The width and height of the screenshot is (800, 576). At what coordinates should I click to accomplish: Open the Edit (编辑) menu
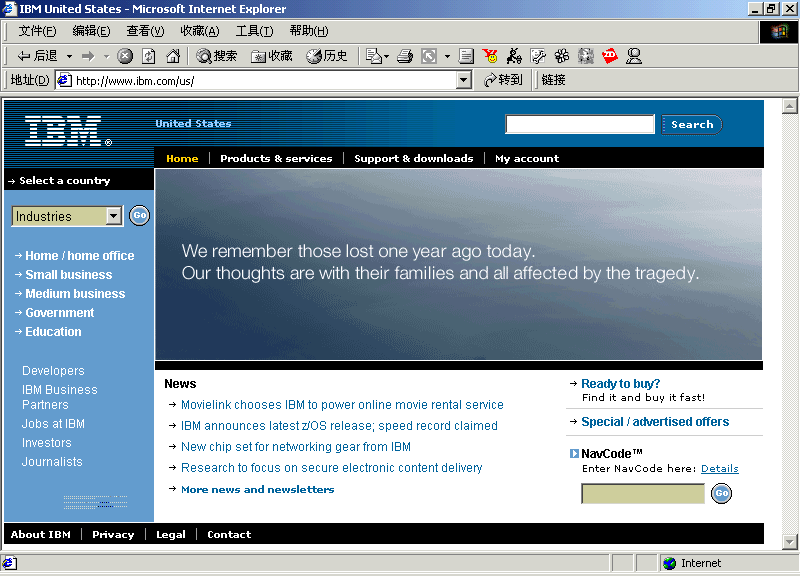pos(91,31)
